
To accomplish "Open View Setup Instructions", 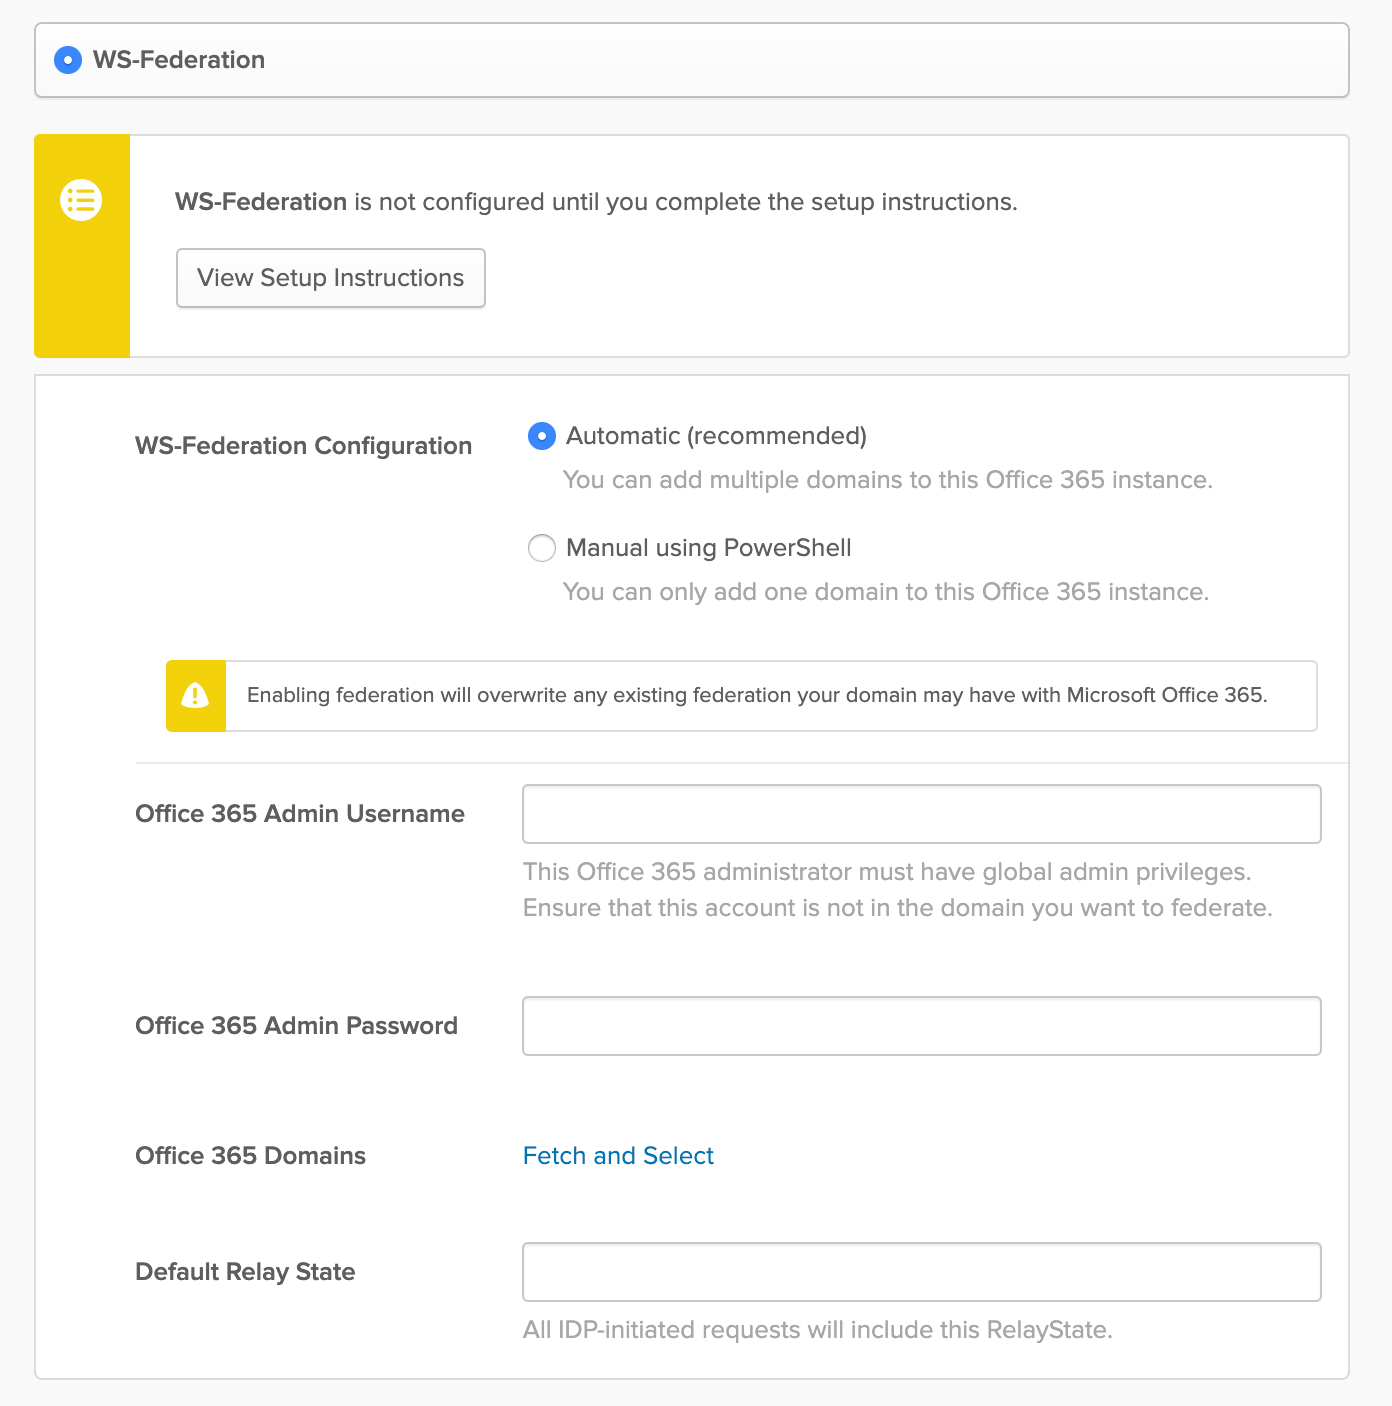I will tap(330, 278).
